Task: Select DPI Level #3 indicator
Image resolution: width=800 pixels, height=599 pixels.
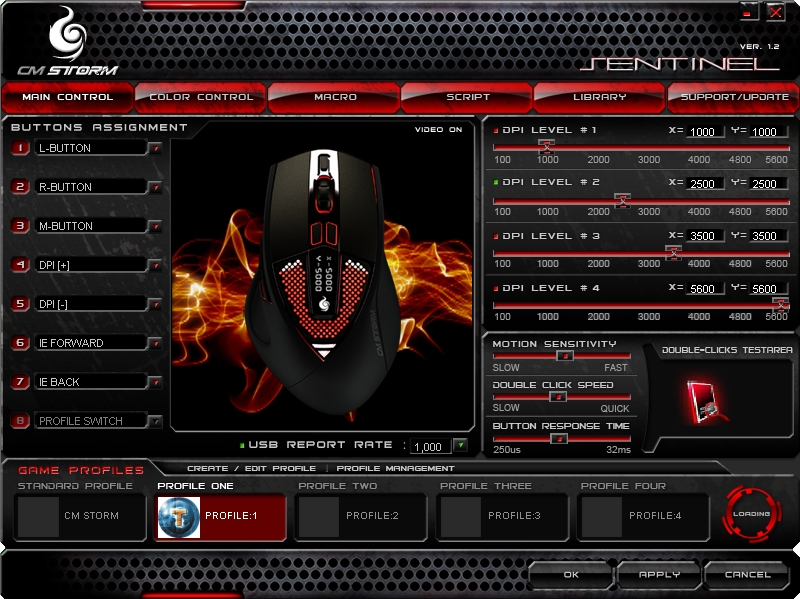Action: [x=496, y=236]
